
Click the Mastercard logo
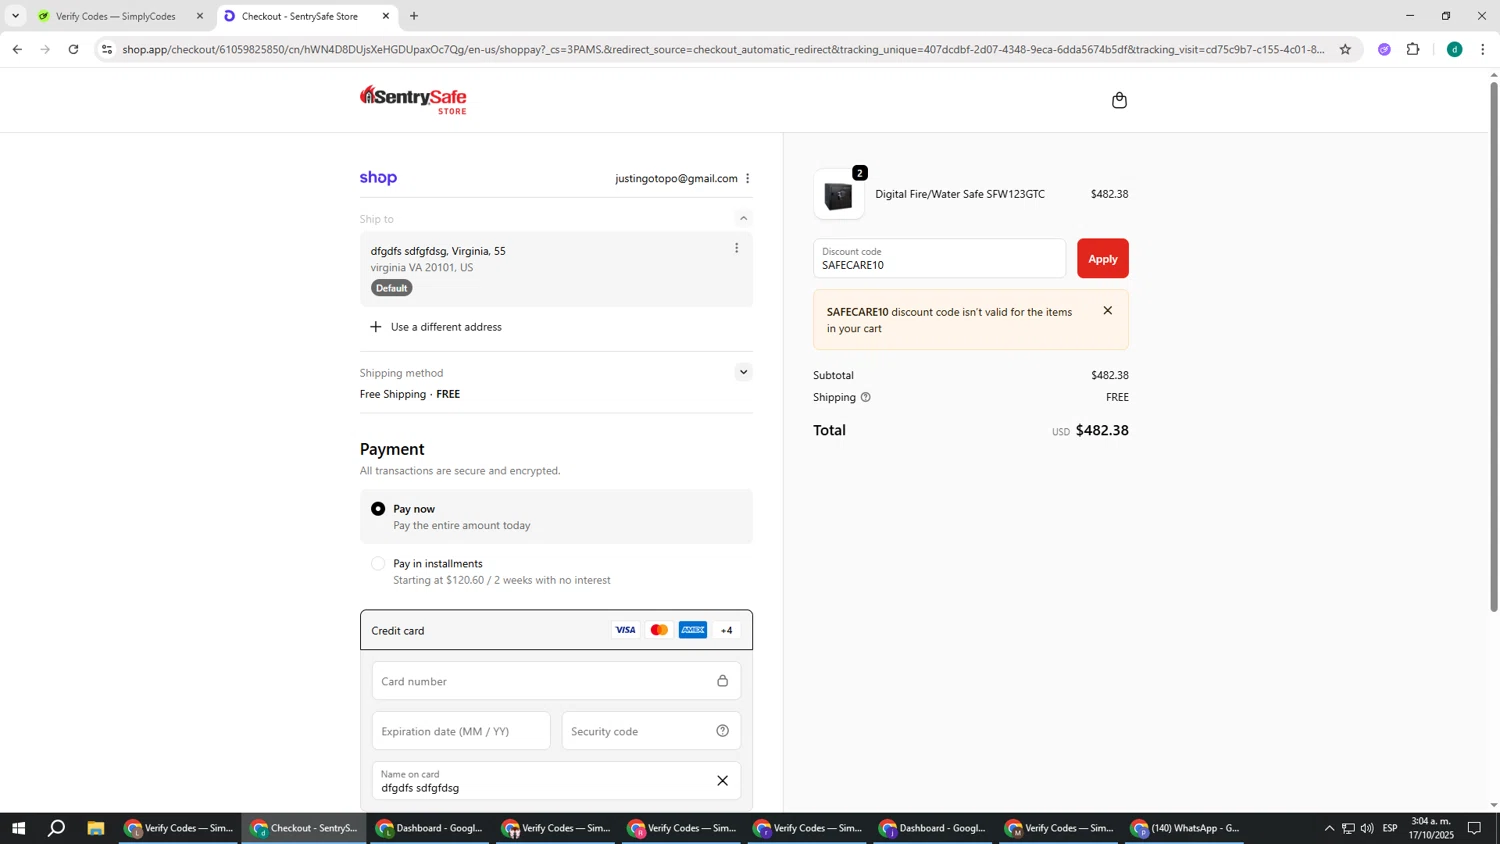pyautogui.click(x=659, y=630)
